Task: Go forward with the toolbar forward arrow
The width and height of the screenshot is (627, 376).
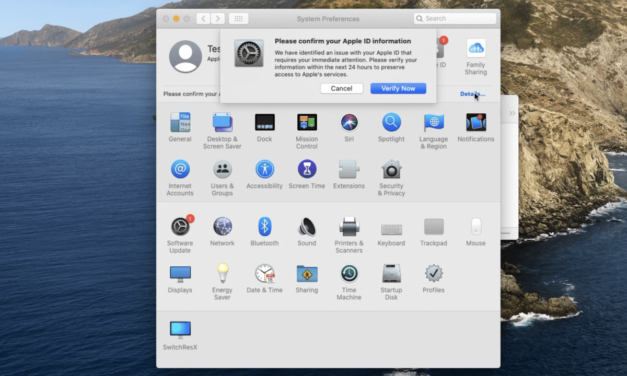Action: point(218,18)
